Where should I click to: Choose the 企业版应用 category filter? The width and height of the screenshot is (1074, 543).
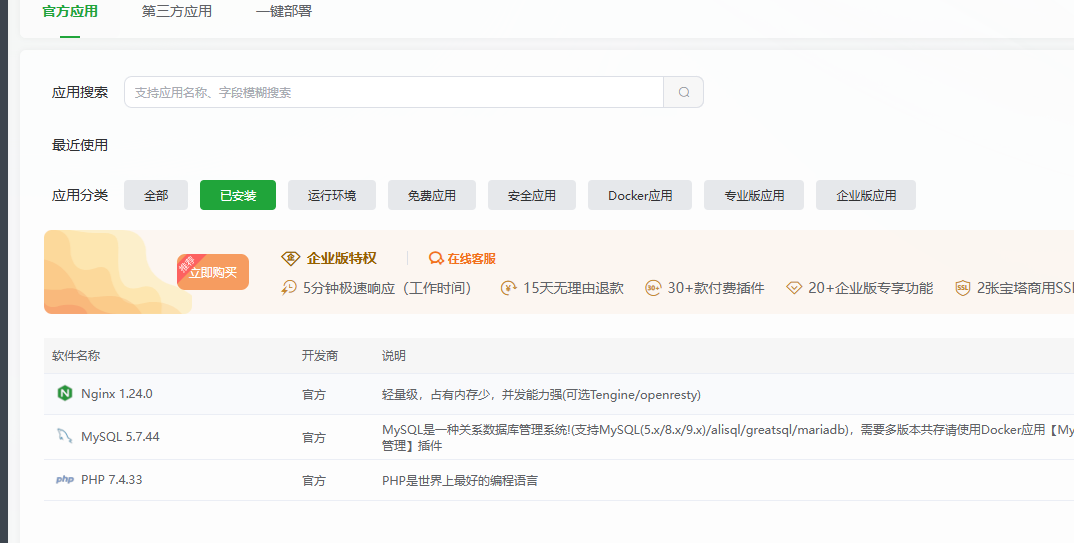click(866, 196)
